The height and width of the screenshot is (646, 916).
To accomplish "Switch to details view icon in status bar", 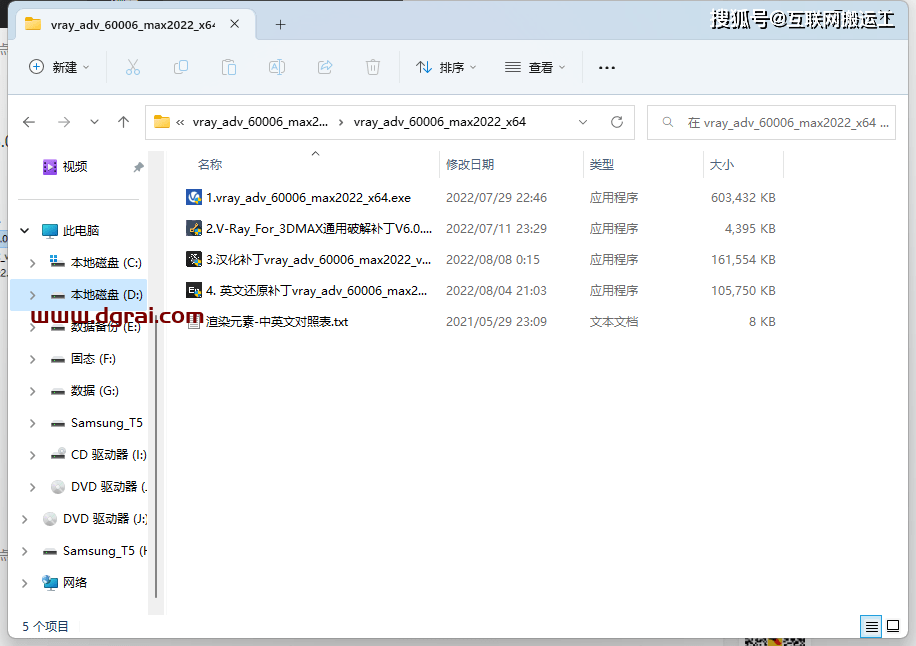I will [872, 627].
